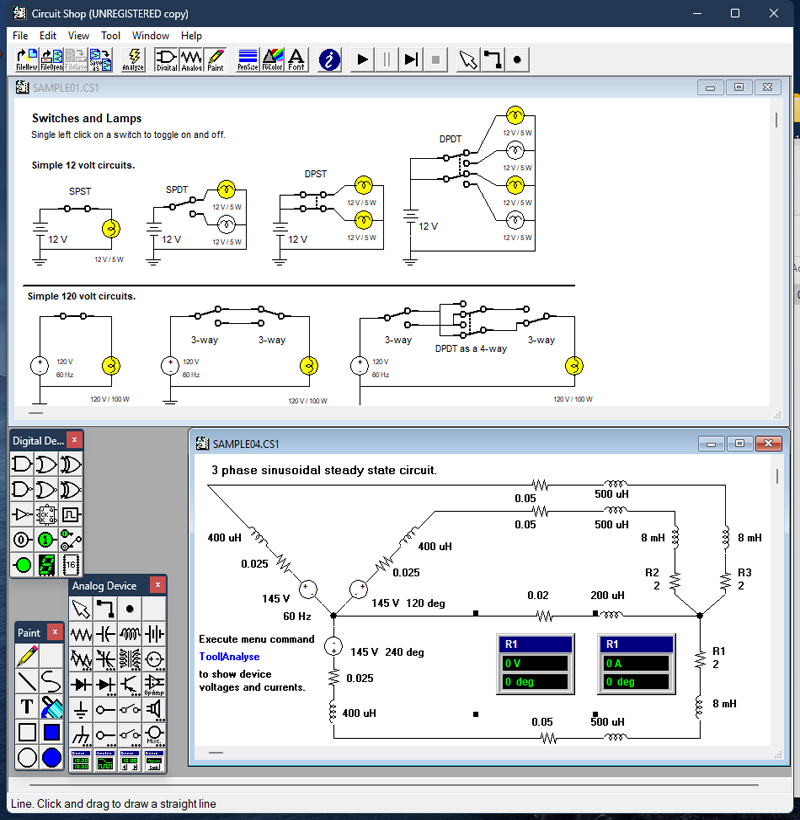Open the Window menu
800x820 pixels.
pos(150,35)
